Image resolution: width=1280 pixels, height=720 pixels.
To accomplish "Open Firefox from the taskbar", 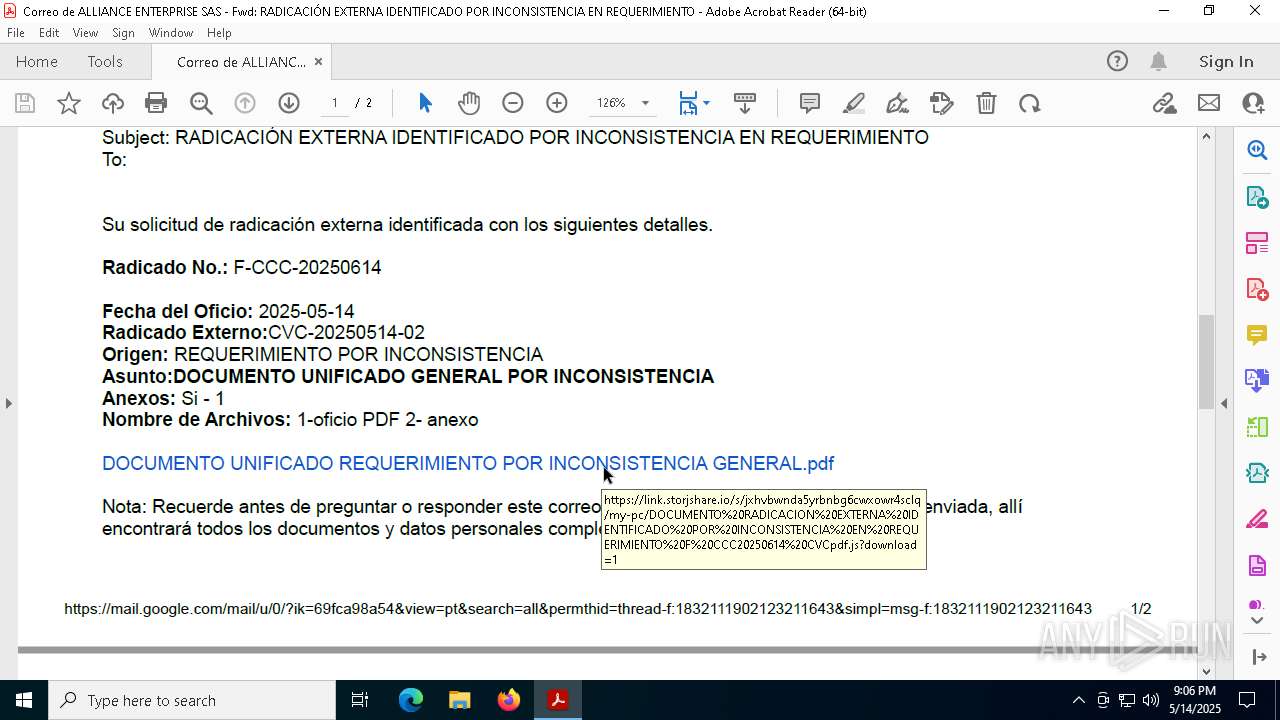I will pos(508,700).
